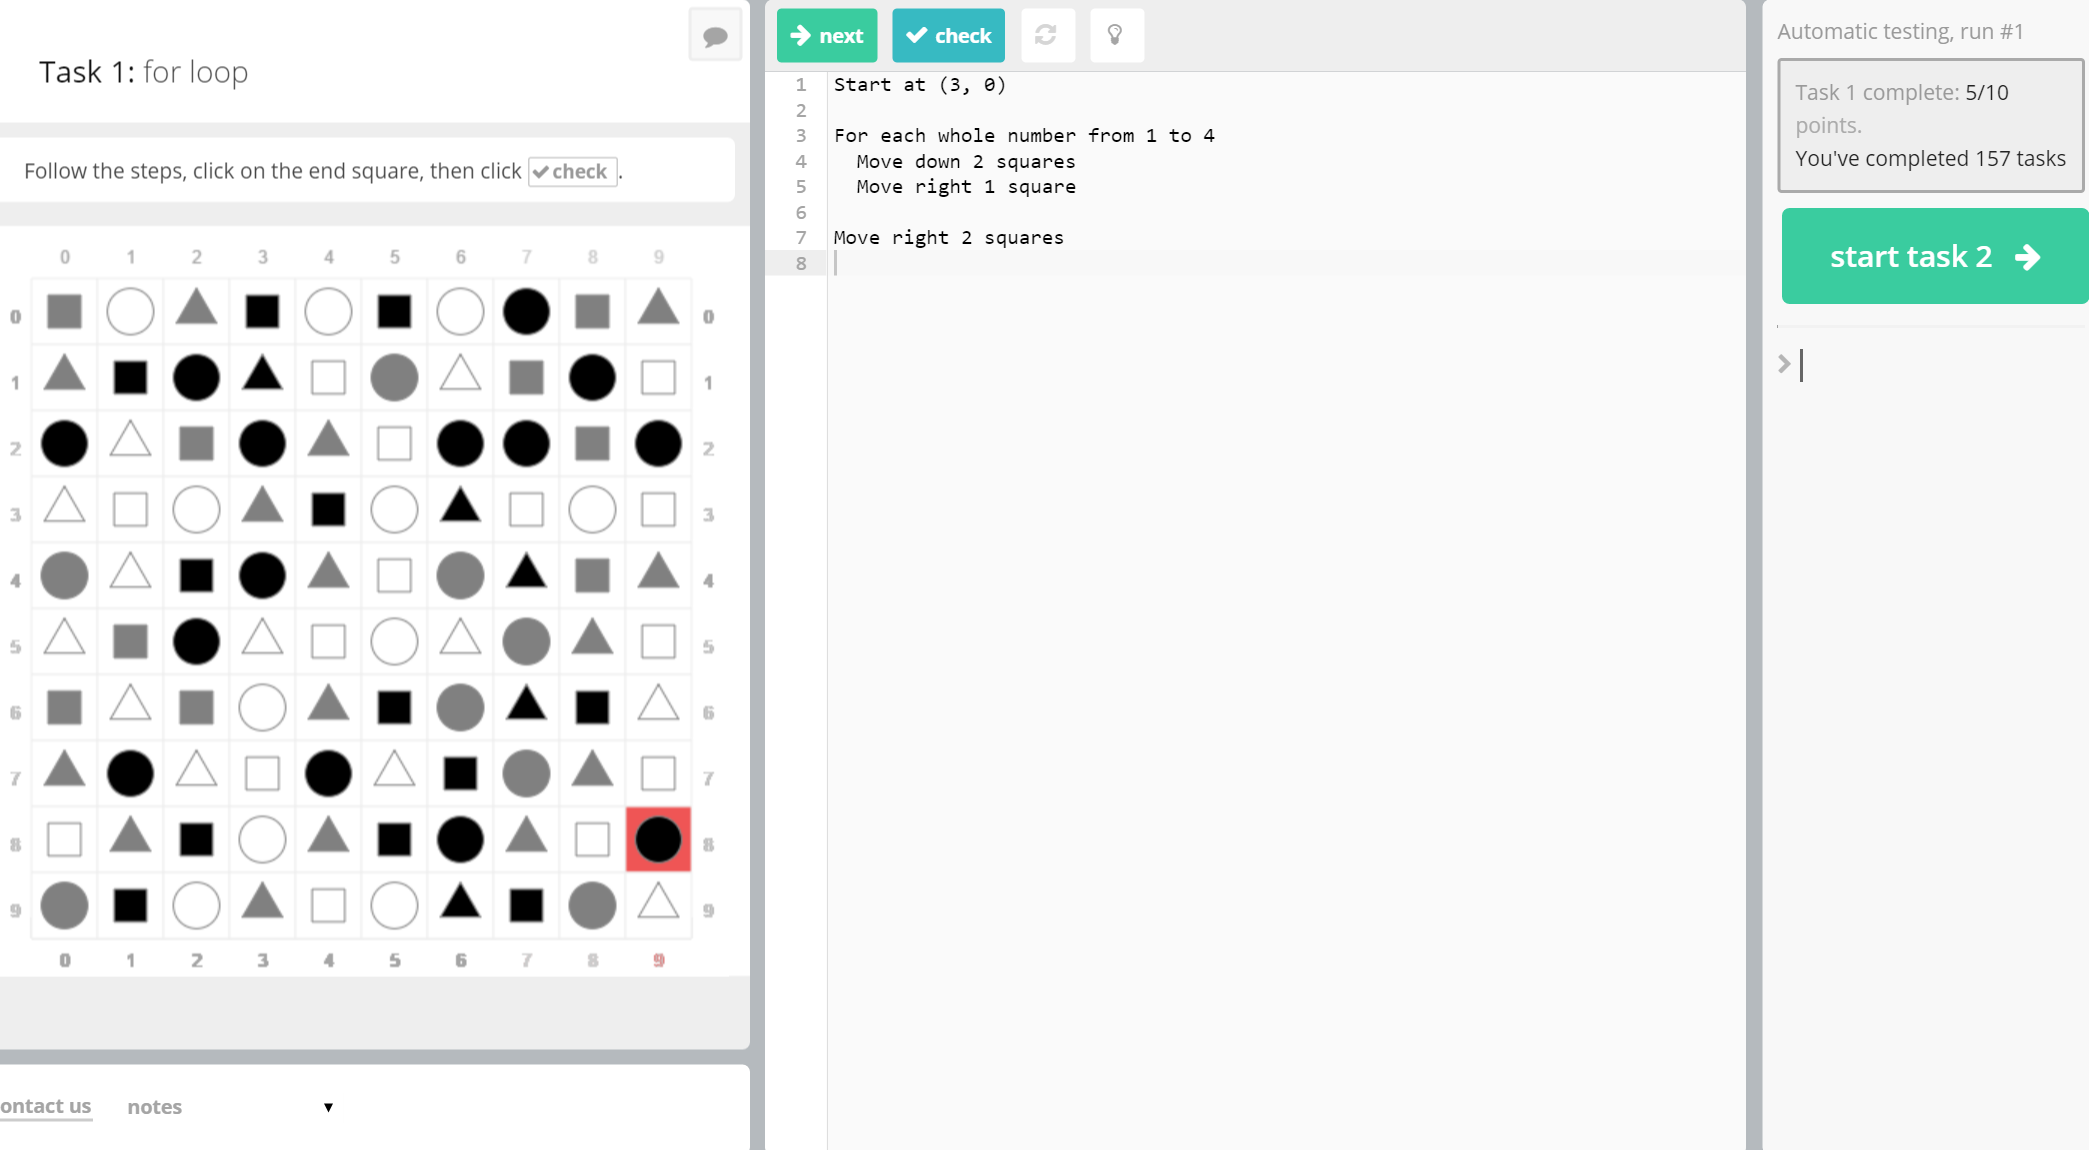Select the gray circle at row 1 column 5

(x=394, y=377)
